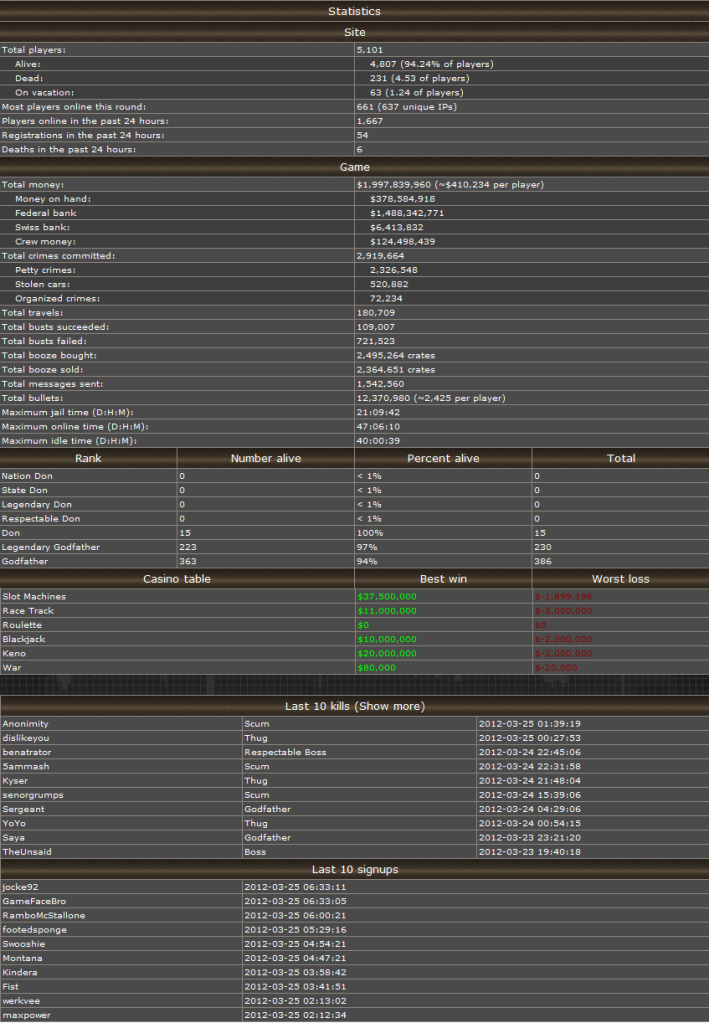Click Blackjack casino table row label
The height and width of the screenshot is (1023, 709).
click(x=23, y=639)
